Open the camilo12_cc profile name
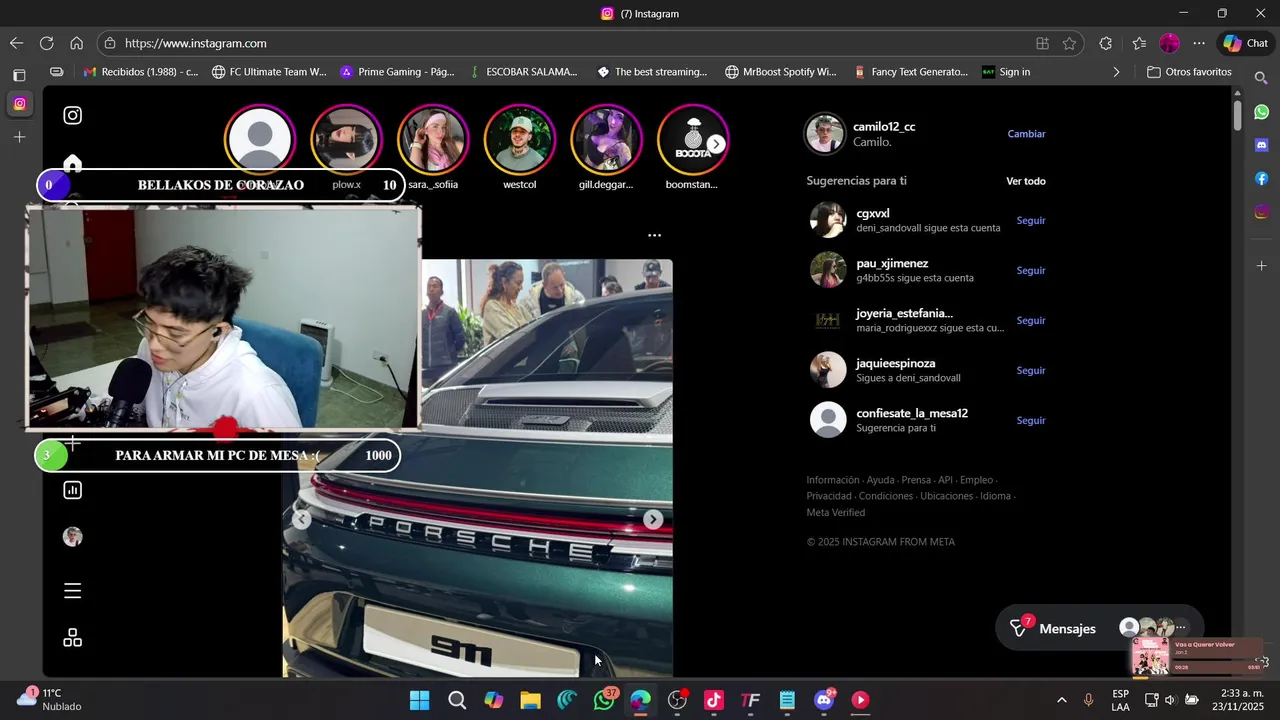 [884, 127]
